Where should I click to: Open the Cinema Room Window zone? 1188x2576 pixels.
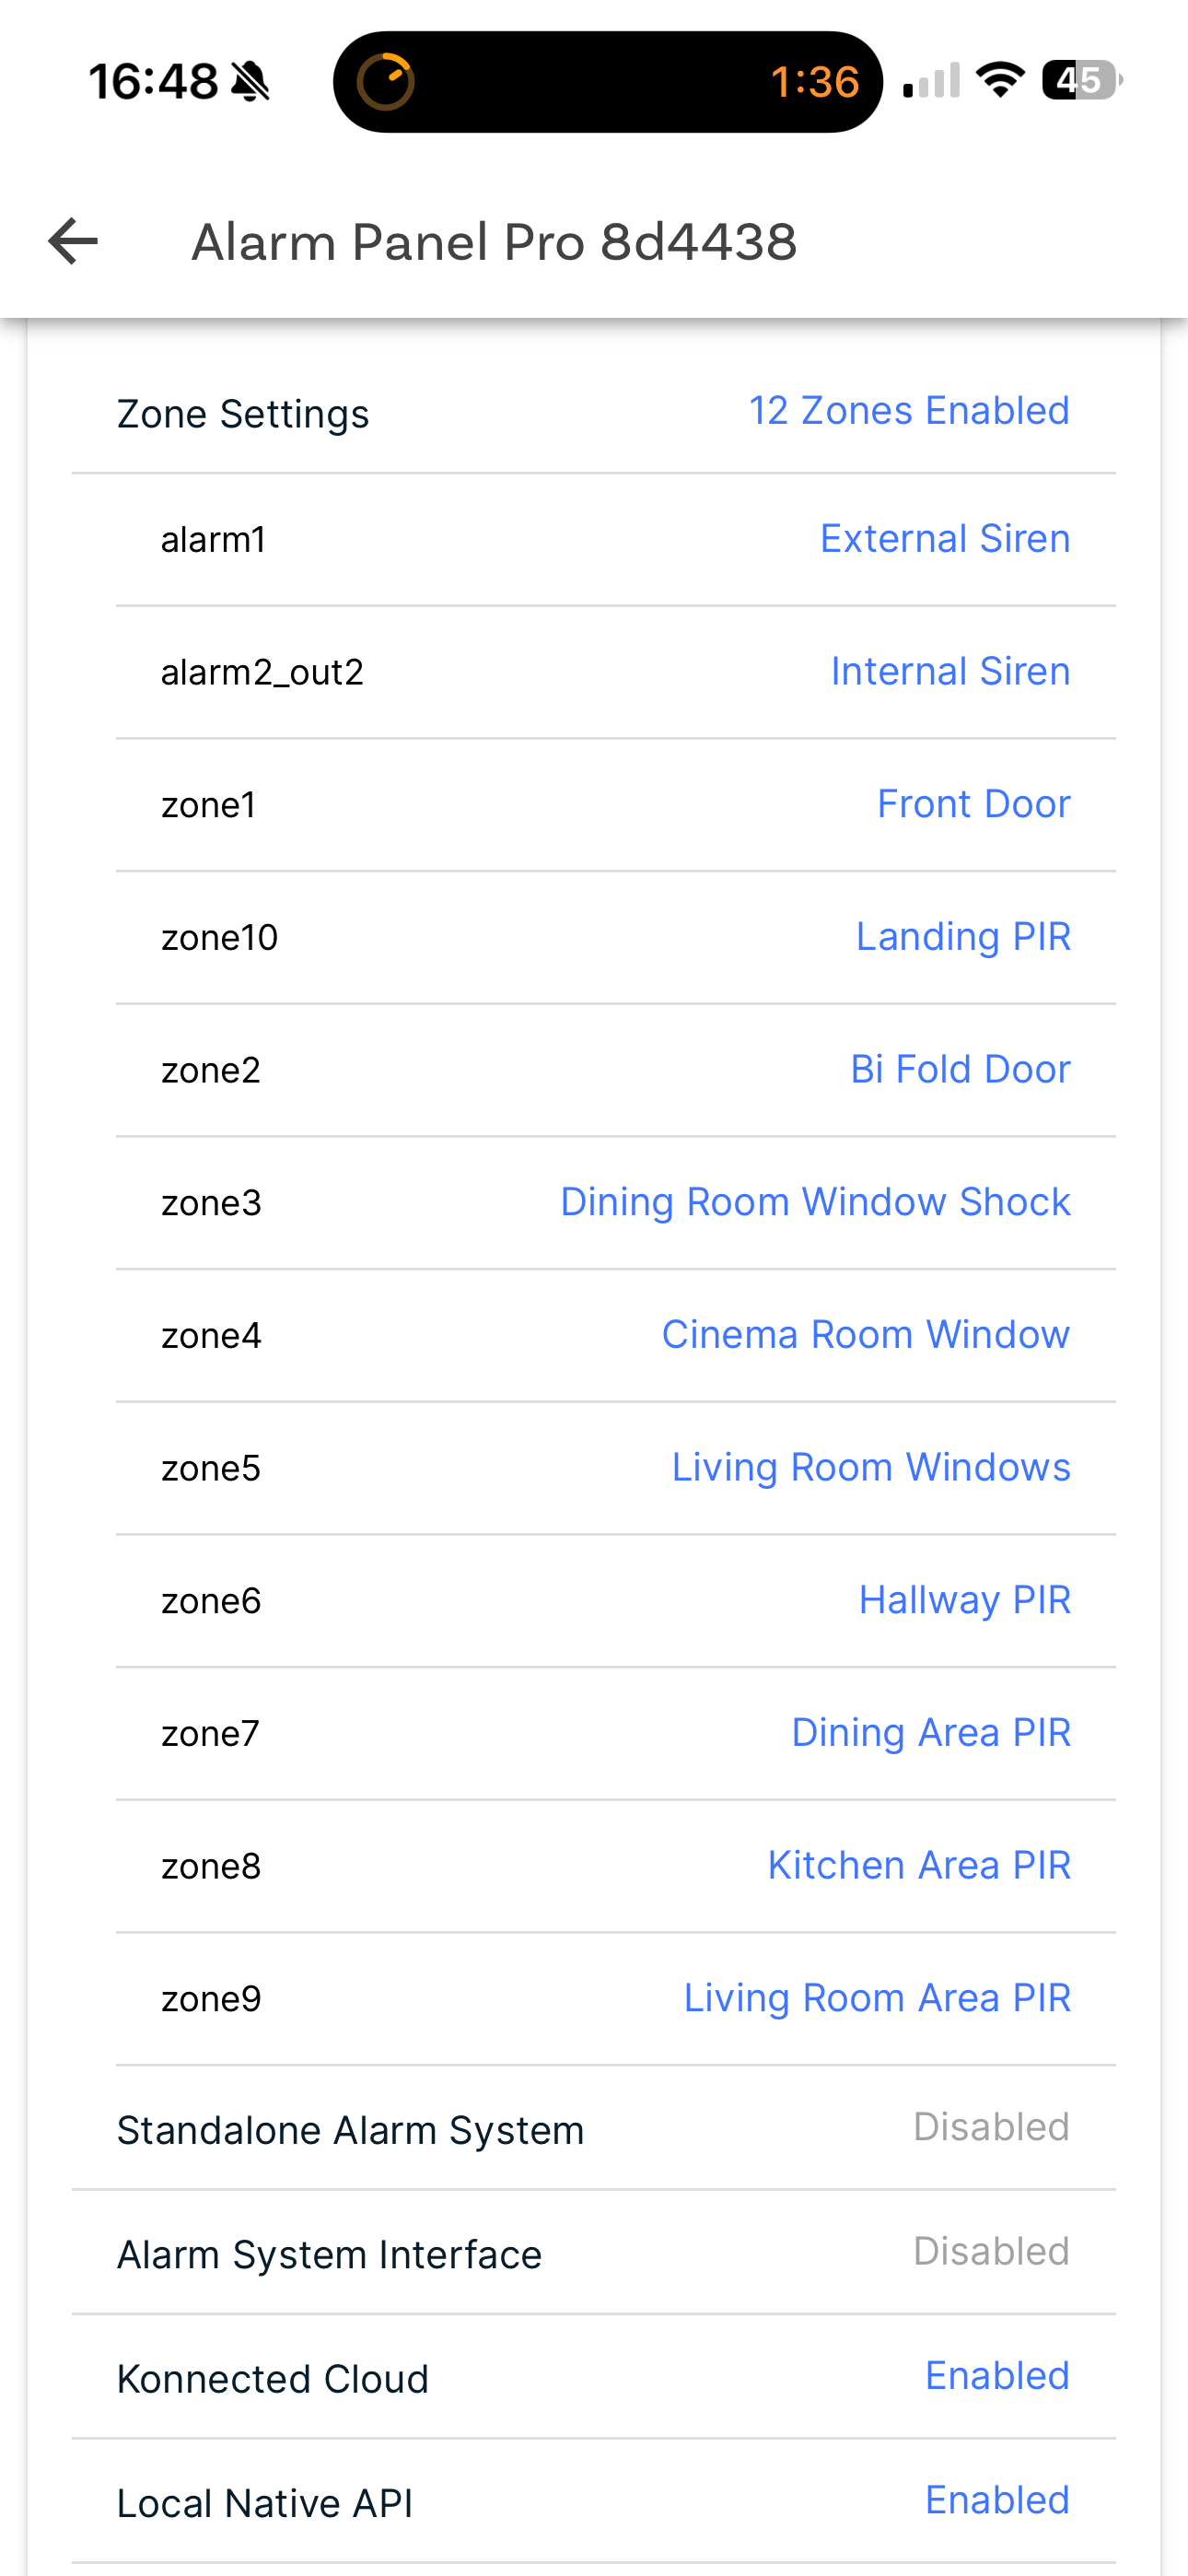pyautogui.click(x=865, y=1335)
